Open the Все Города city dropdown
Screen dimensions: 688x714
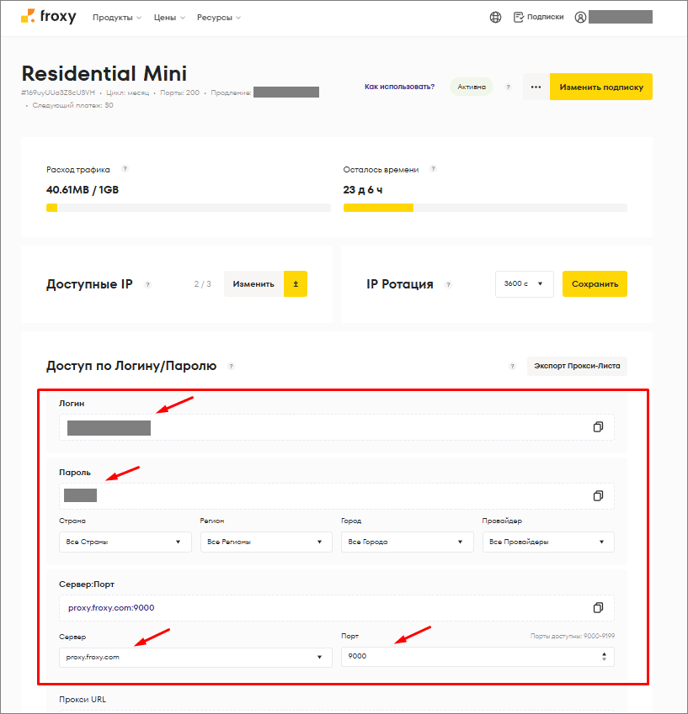408,541
